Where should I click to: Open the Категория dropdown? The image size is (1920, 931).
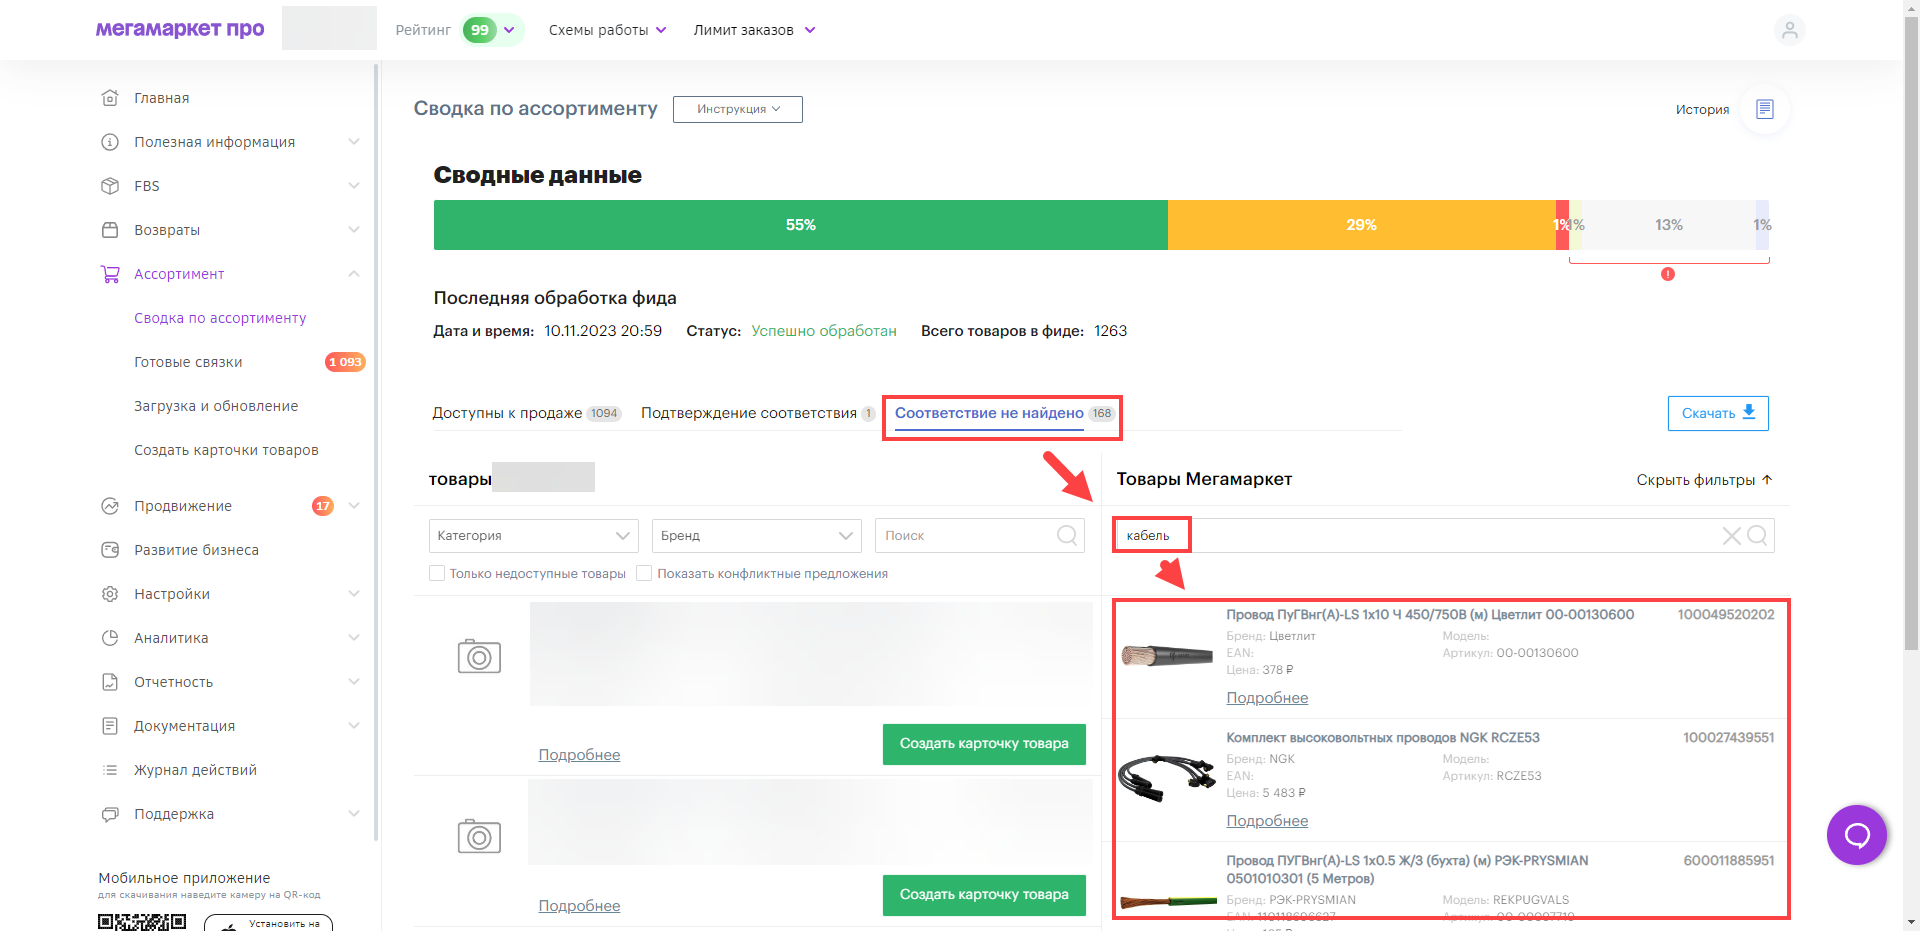533,536
